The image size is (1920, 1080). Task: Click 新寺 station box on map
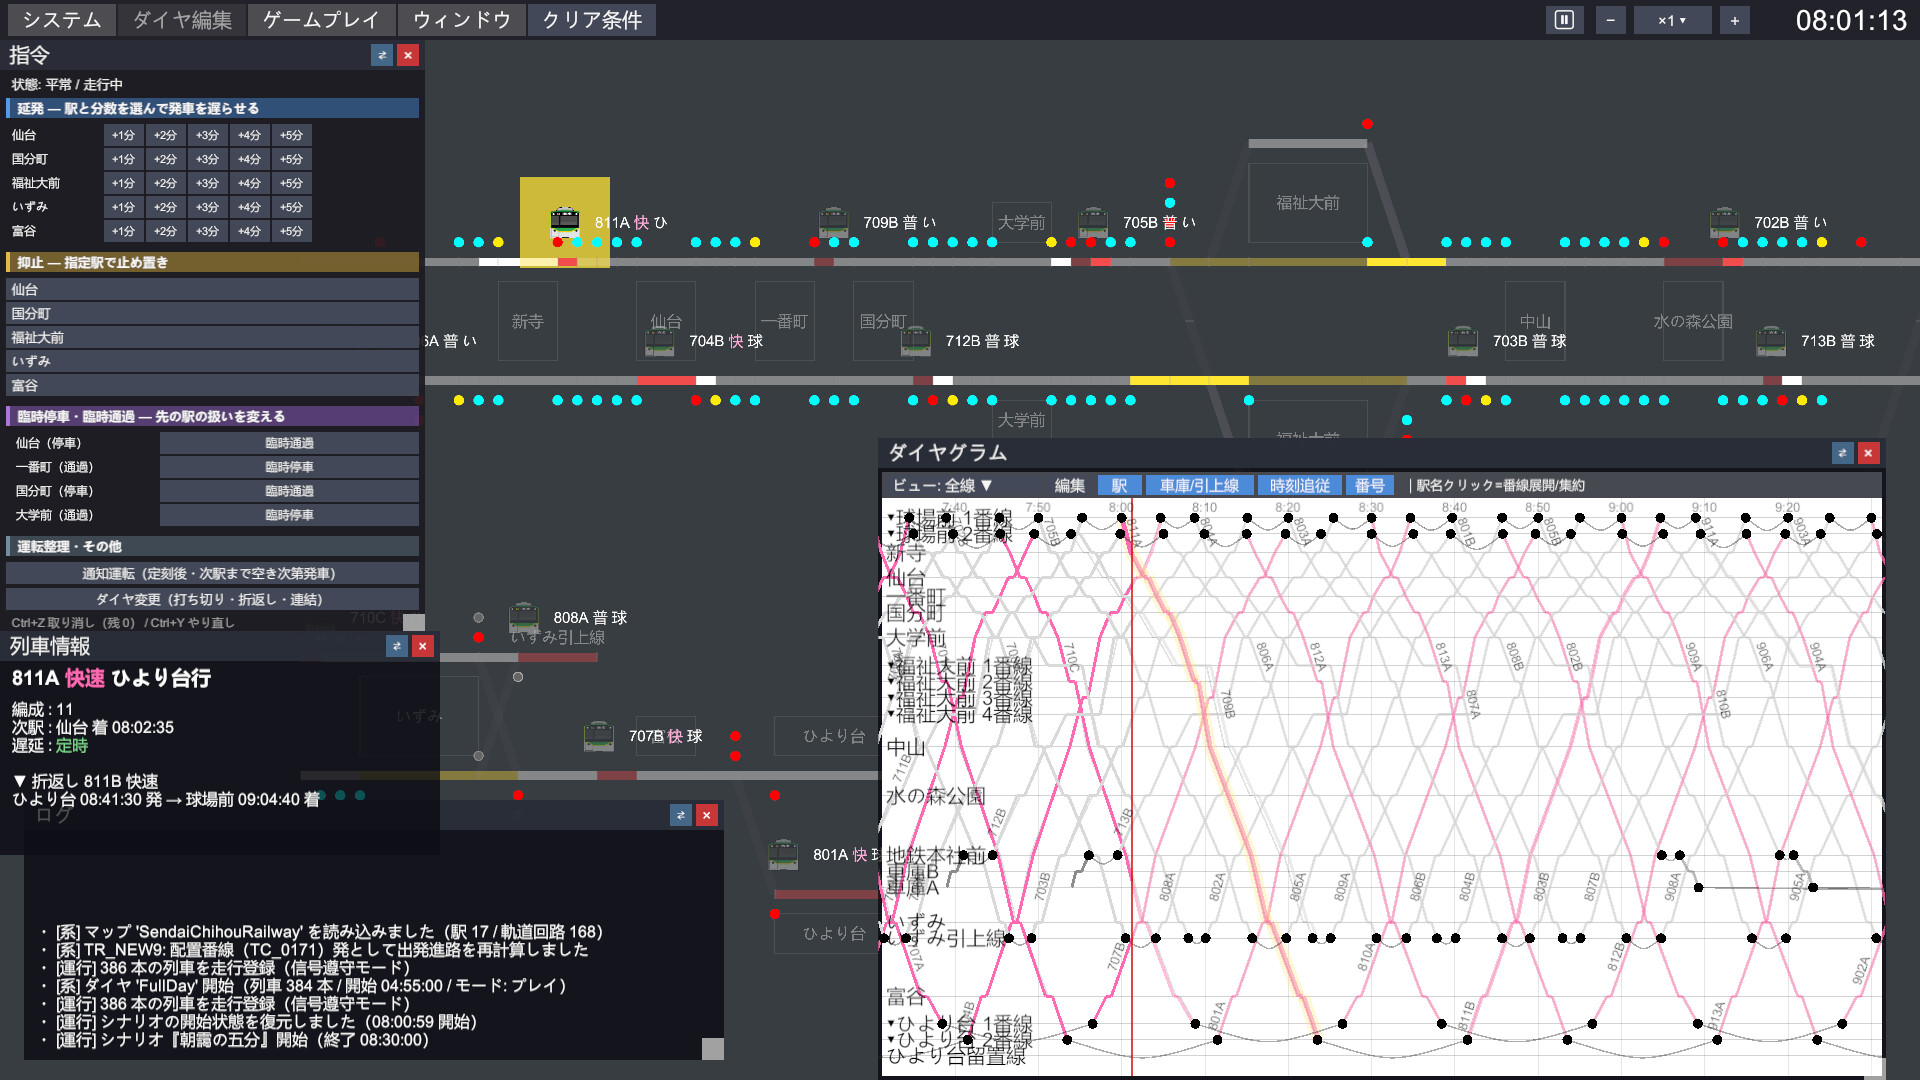point(527,321)
